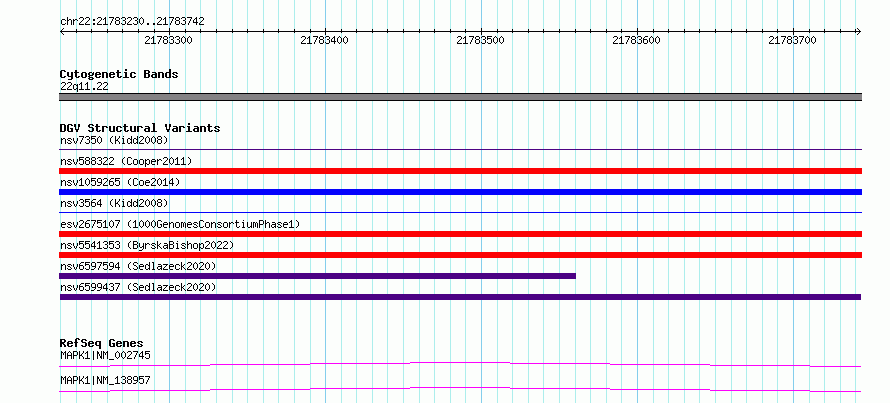Click the full-width purple nsv6599437 bar
Screen dimensions: 890x403
coord(460,297)
